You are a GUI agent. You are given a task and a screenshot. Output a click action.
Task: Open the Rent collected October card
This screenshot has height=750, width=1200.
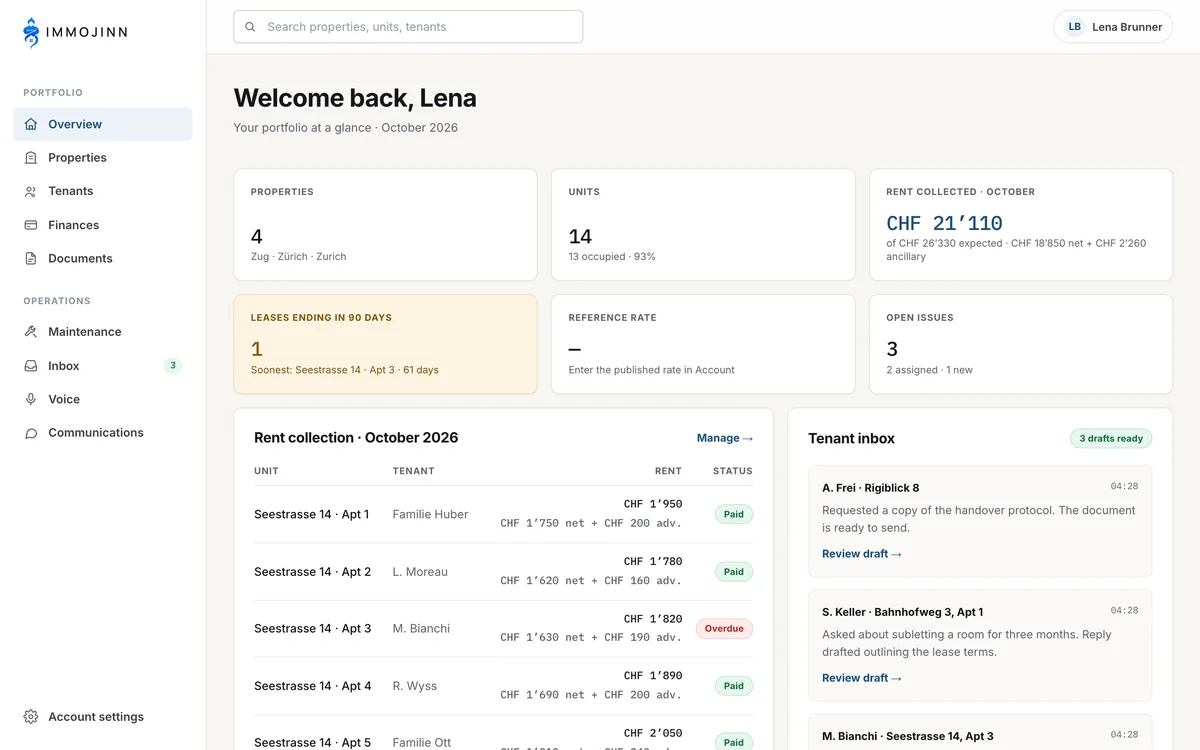[1021, 224]
